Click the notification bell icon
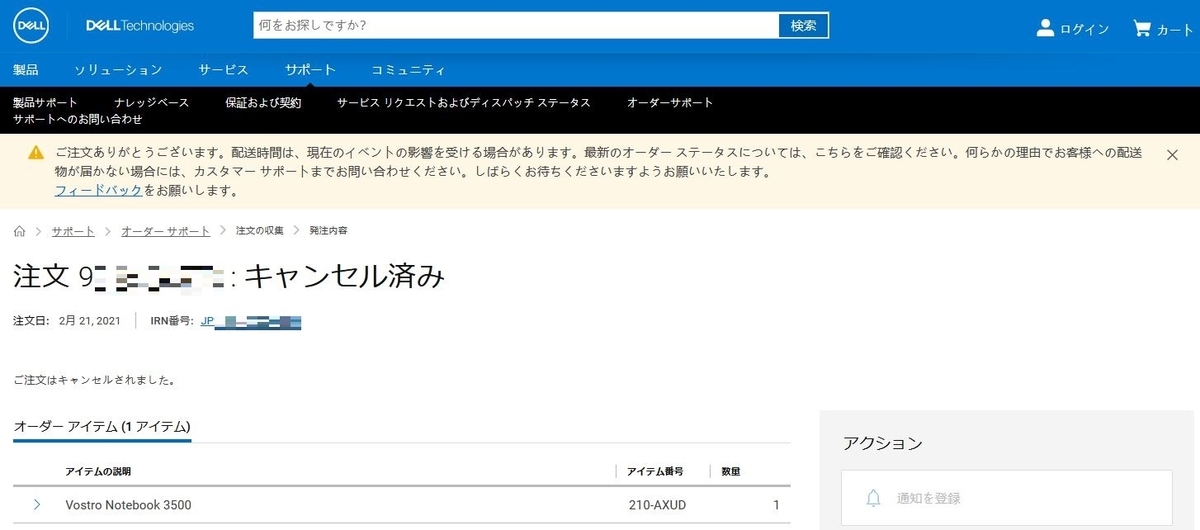The height and width of the screenshot is (530, 1200). [873, 497]
